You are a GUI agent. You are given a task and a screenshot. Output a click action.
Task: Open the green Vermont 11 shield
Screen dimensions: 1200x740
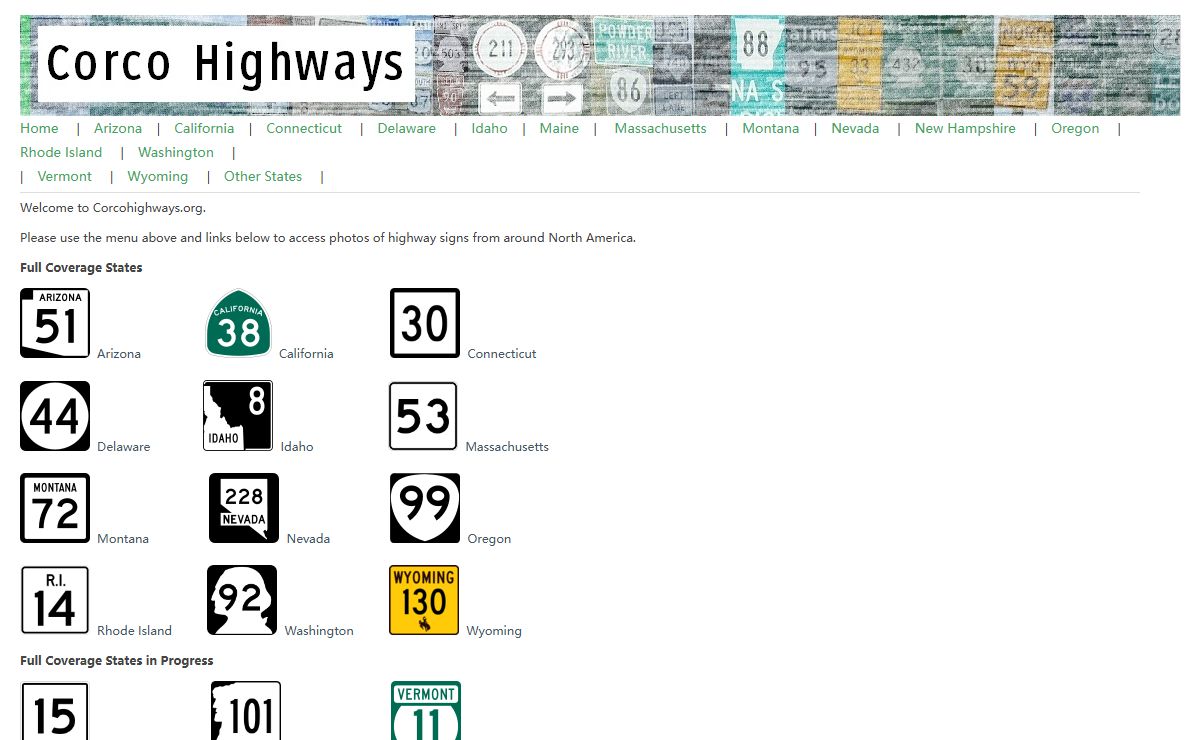[x=426, y=711]
